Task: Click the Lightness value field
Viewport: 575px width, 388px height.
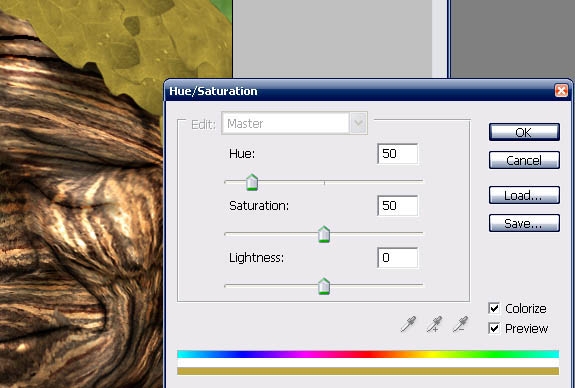Action: click(398, 258)
